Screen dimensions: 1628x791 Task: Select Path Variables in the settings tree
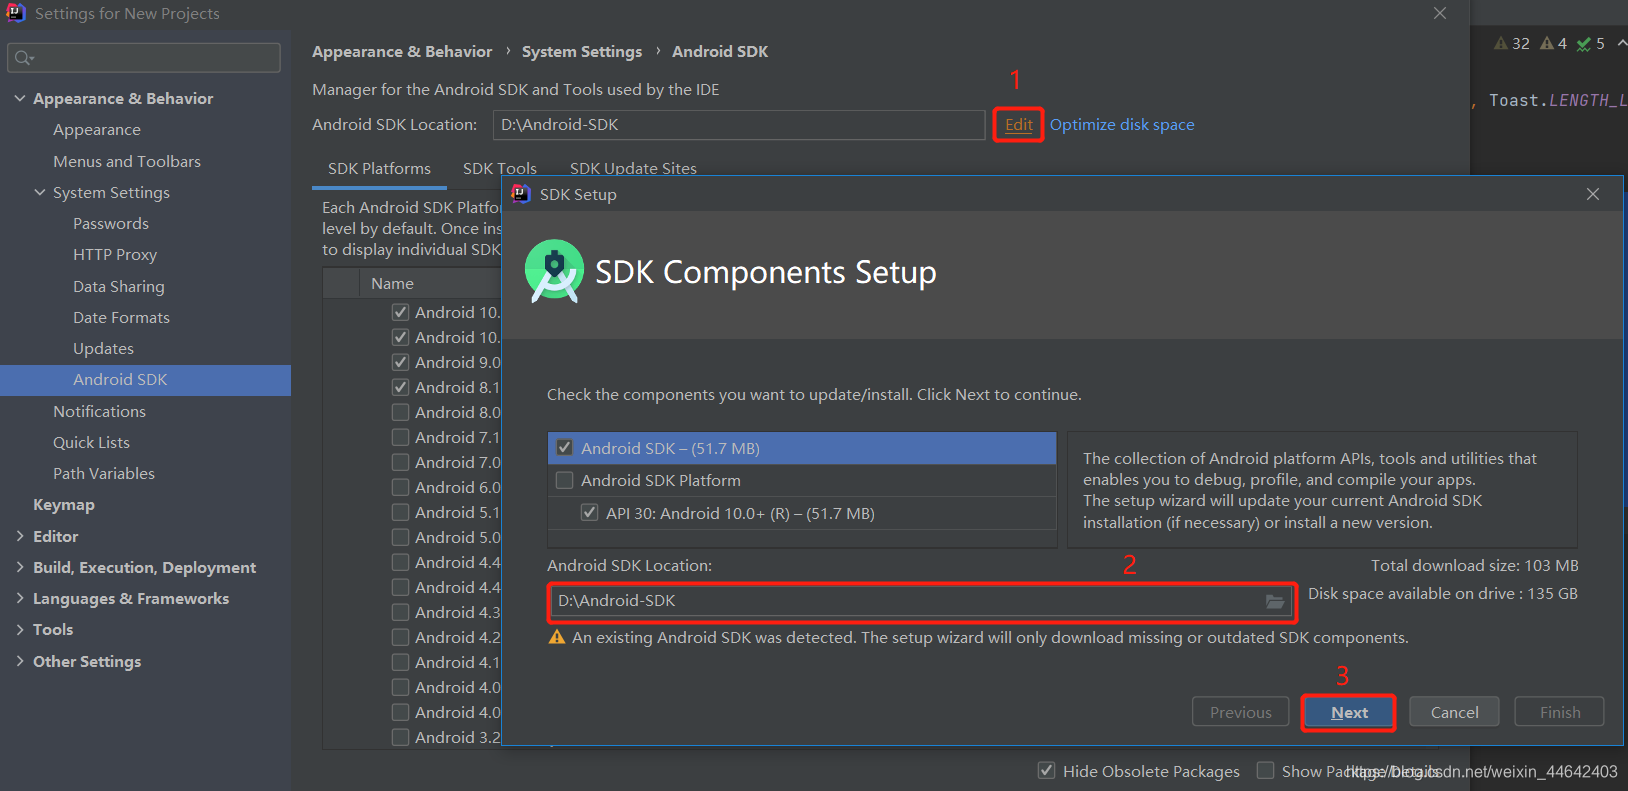pos(104,473)
